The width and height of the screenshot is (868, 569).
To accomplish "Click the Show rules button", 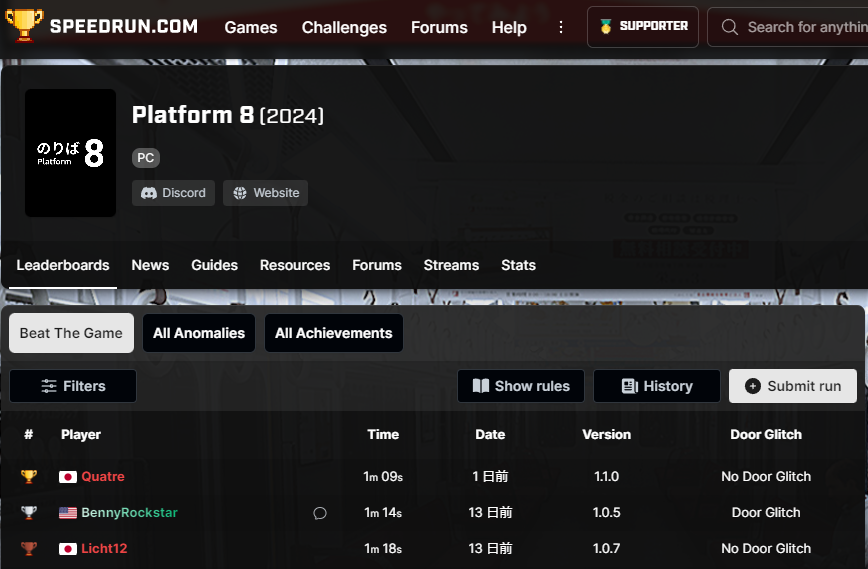I will click(521, 386).
